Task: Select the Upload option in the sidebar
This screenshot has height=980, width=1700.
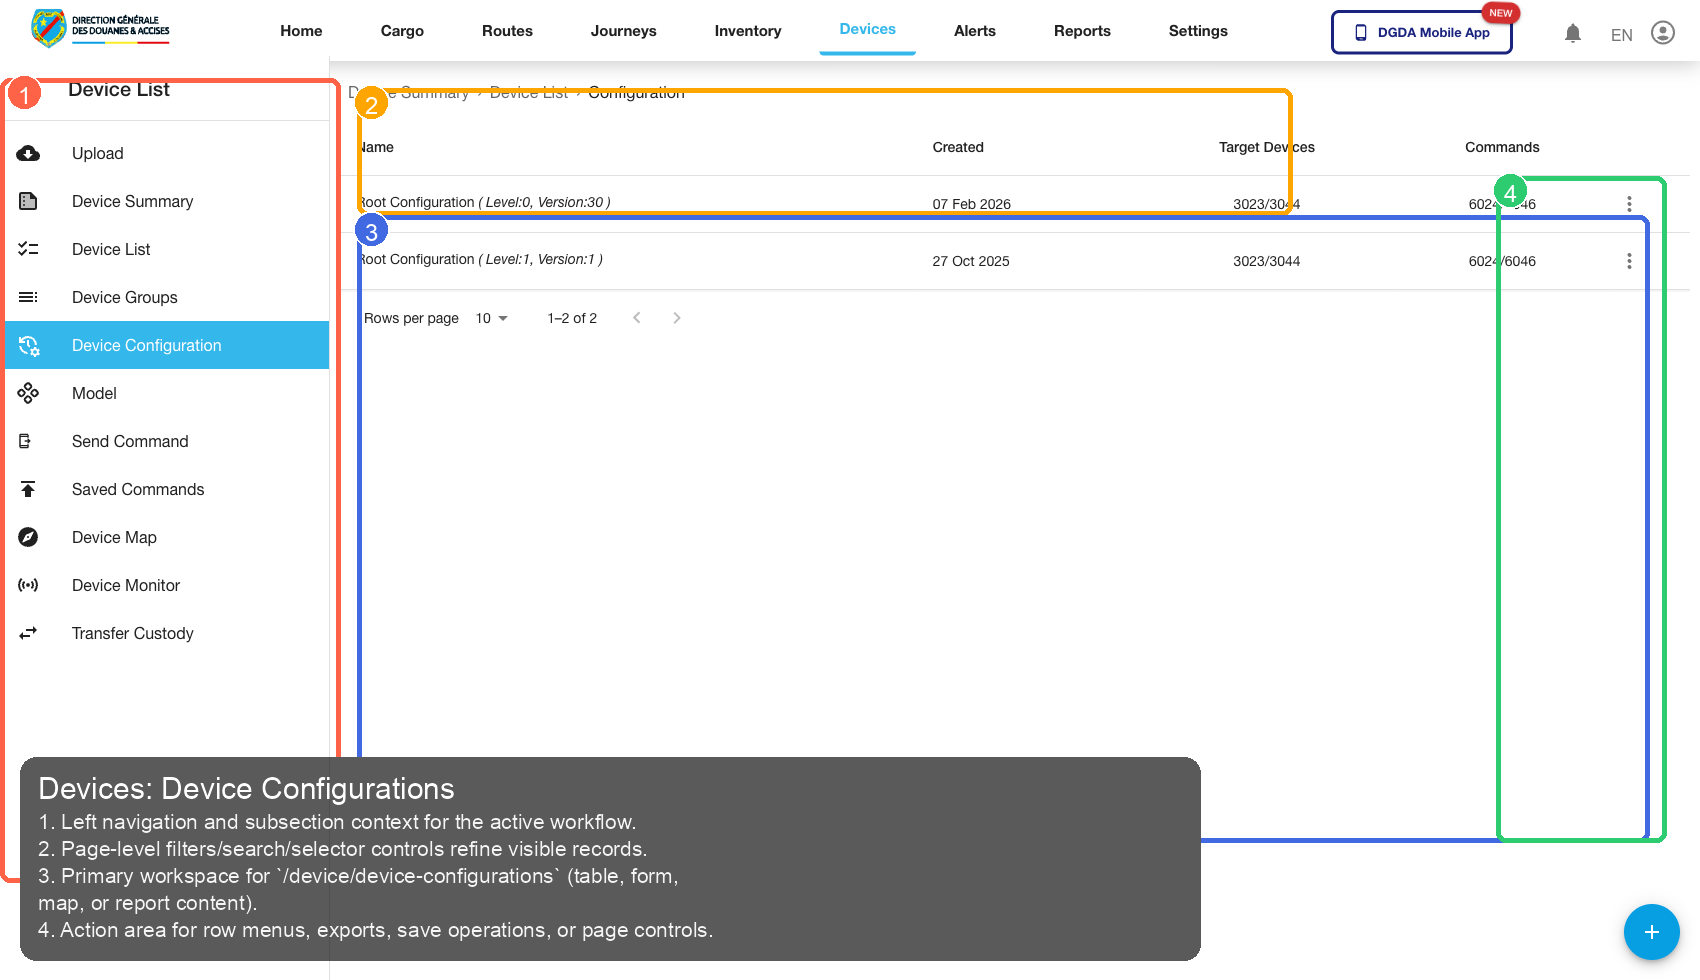Action: point(97,153)
